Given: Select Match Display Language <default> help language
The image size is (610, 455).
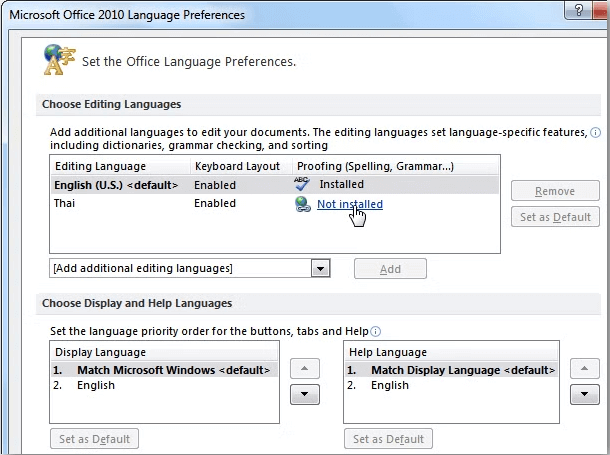Looking at the screenshot, I should [x=451, y=370].
